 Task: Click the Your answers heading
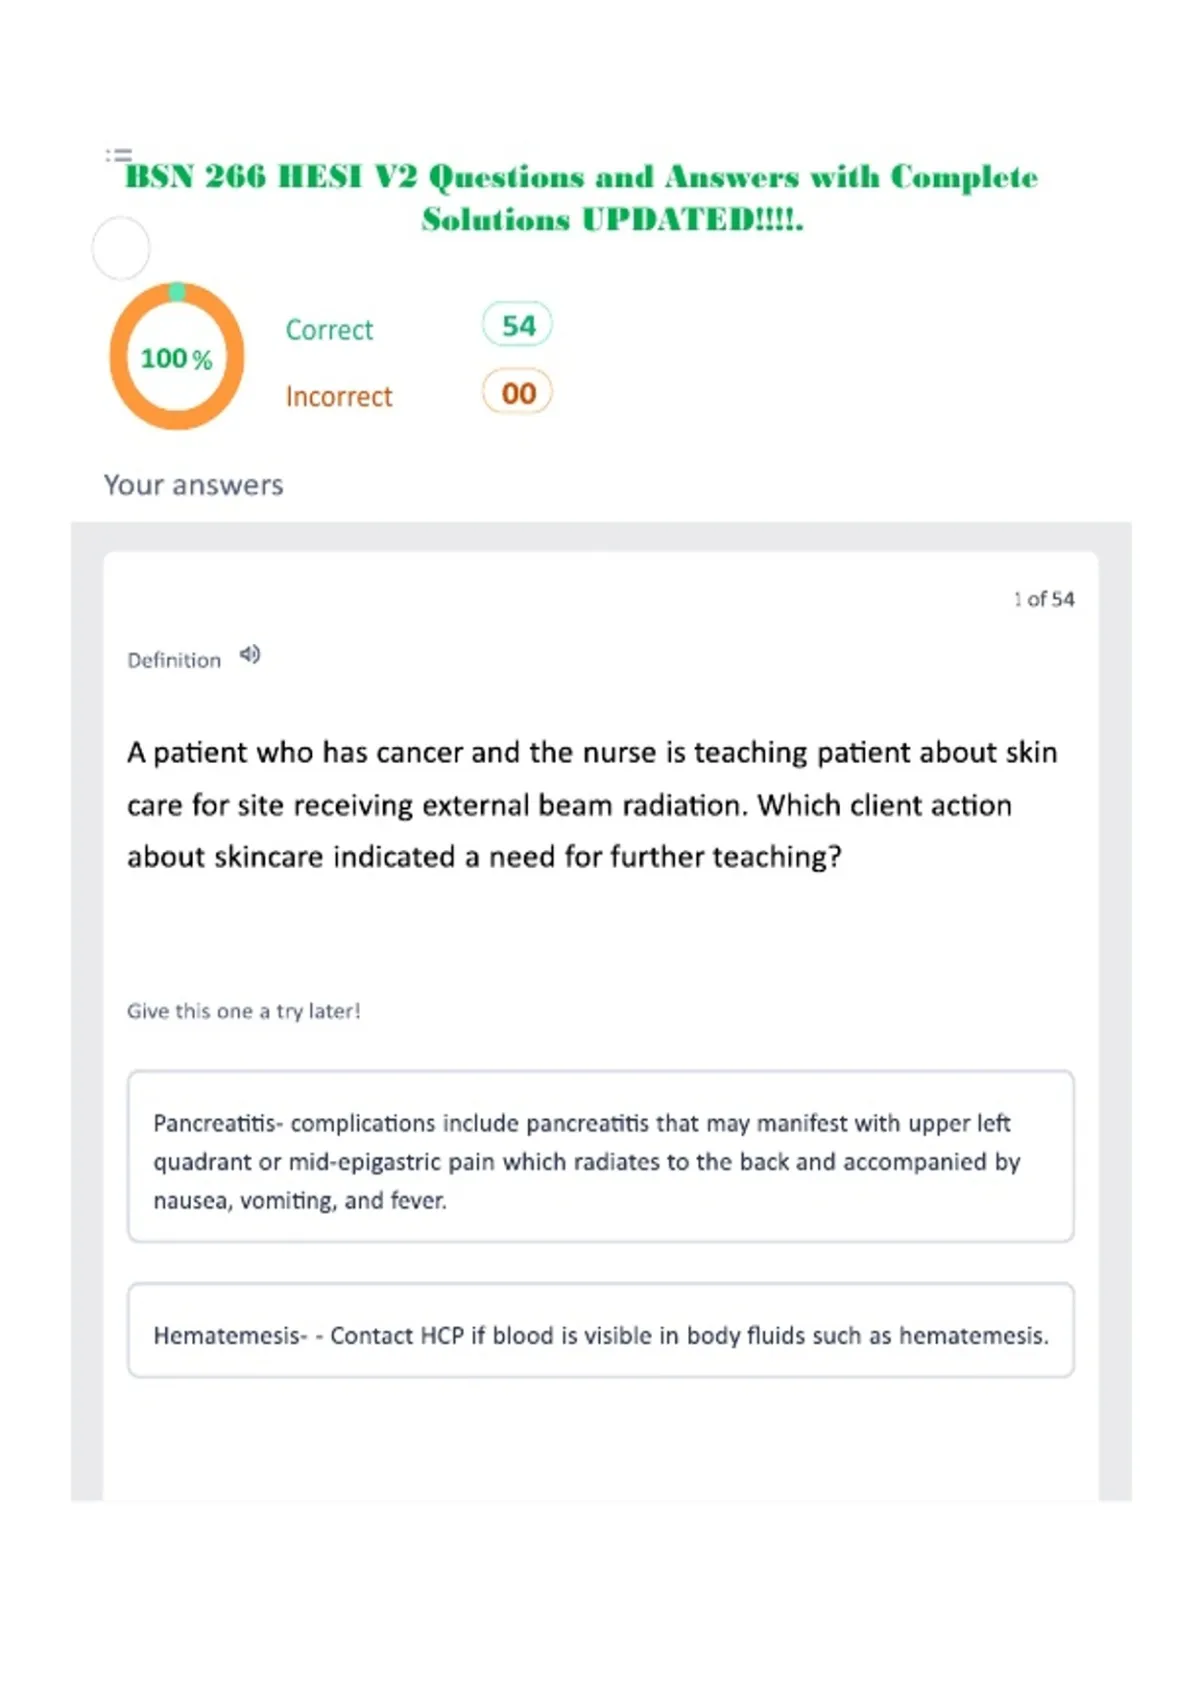194,485
